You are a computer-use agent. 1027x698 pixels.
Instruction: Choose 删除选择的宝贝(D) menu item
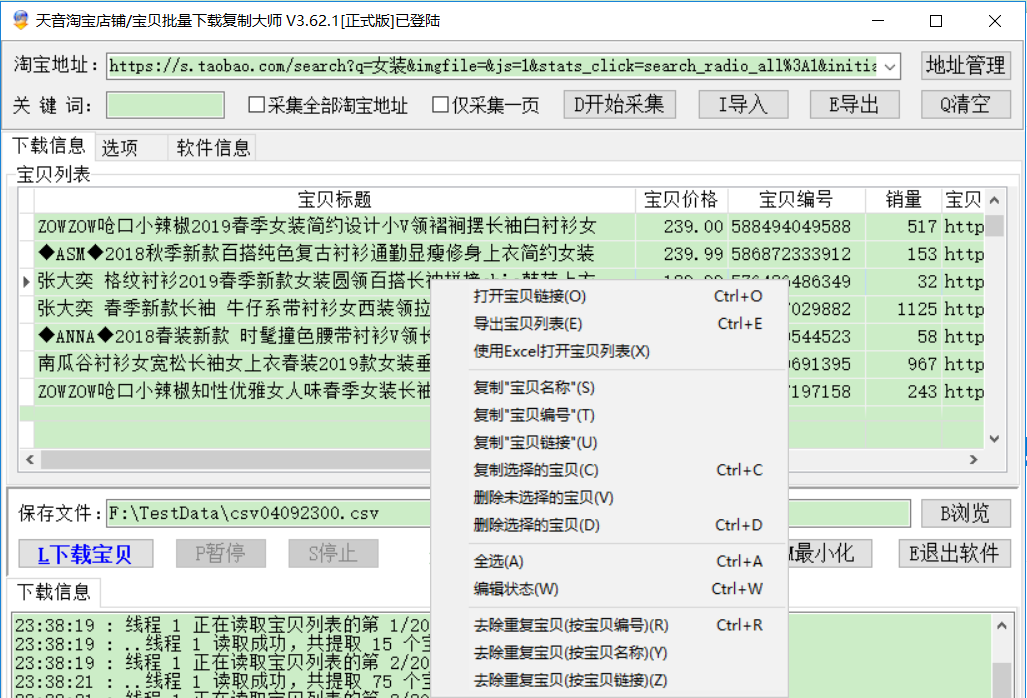[x=536, y=525]
